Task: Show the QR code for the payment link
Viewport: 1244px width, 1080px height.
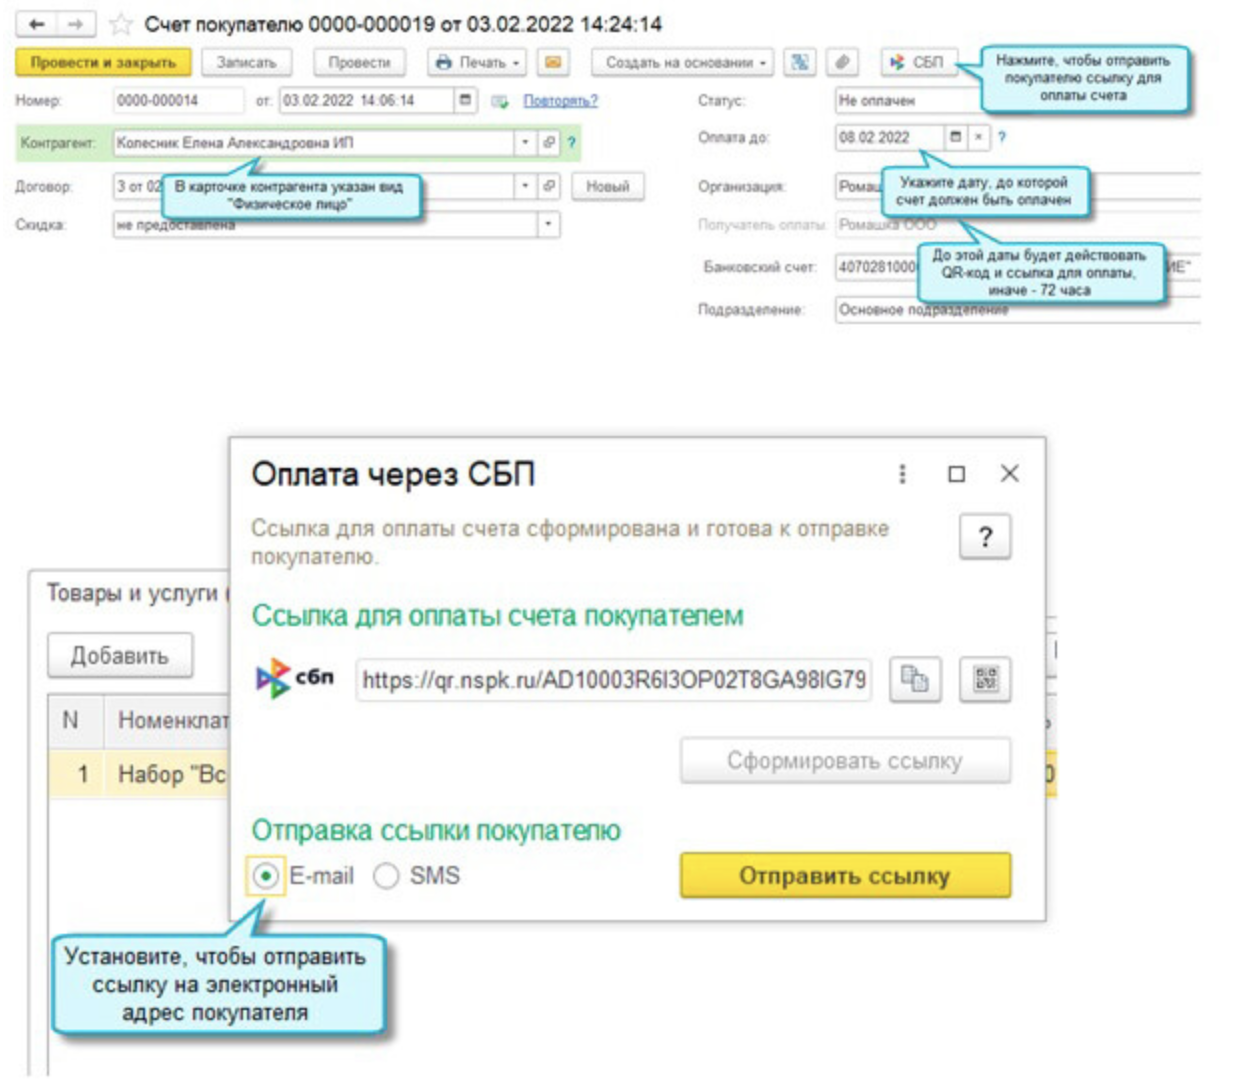Action: (985, 679)
